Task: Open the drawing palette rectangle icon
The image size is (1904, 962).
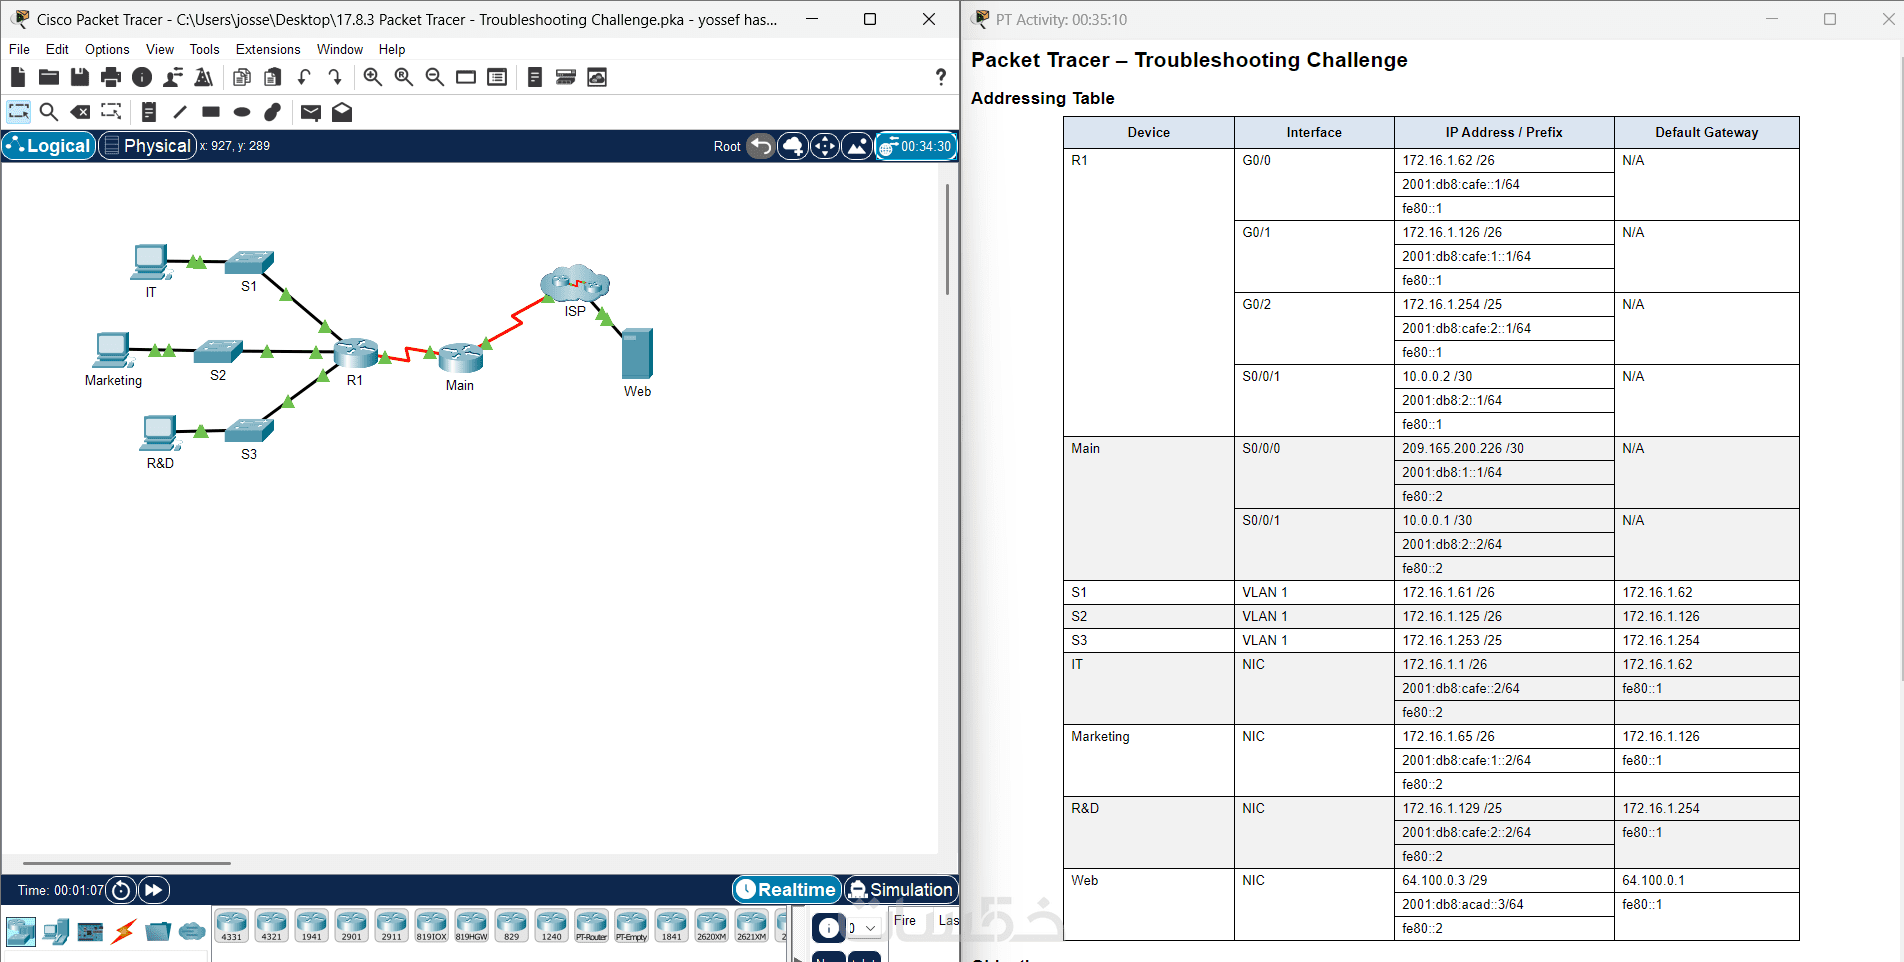Action: pyautogui.click(x=466, y=77)
